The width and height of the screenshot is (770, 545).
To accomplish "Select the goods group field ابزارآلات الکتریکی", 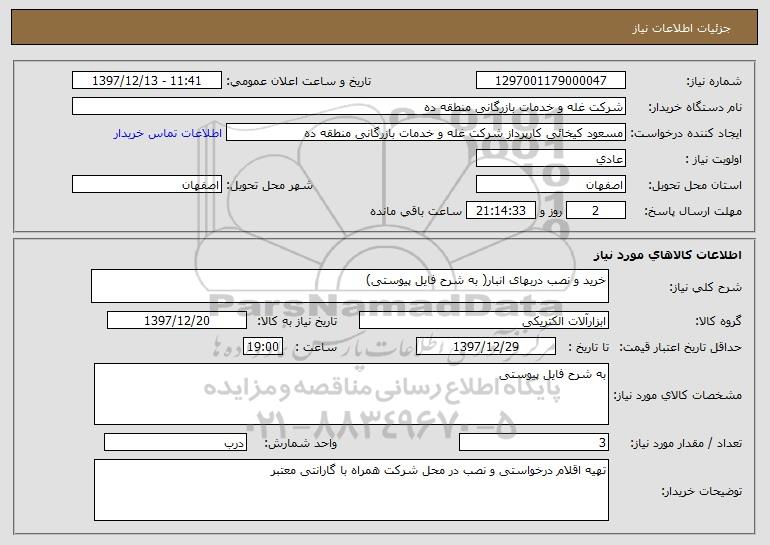I will (484, 321).
